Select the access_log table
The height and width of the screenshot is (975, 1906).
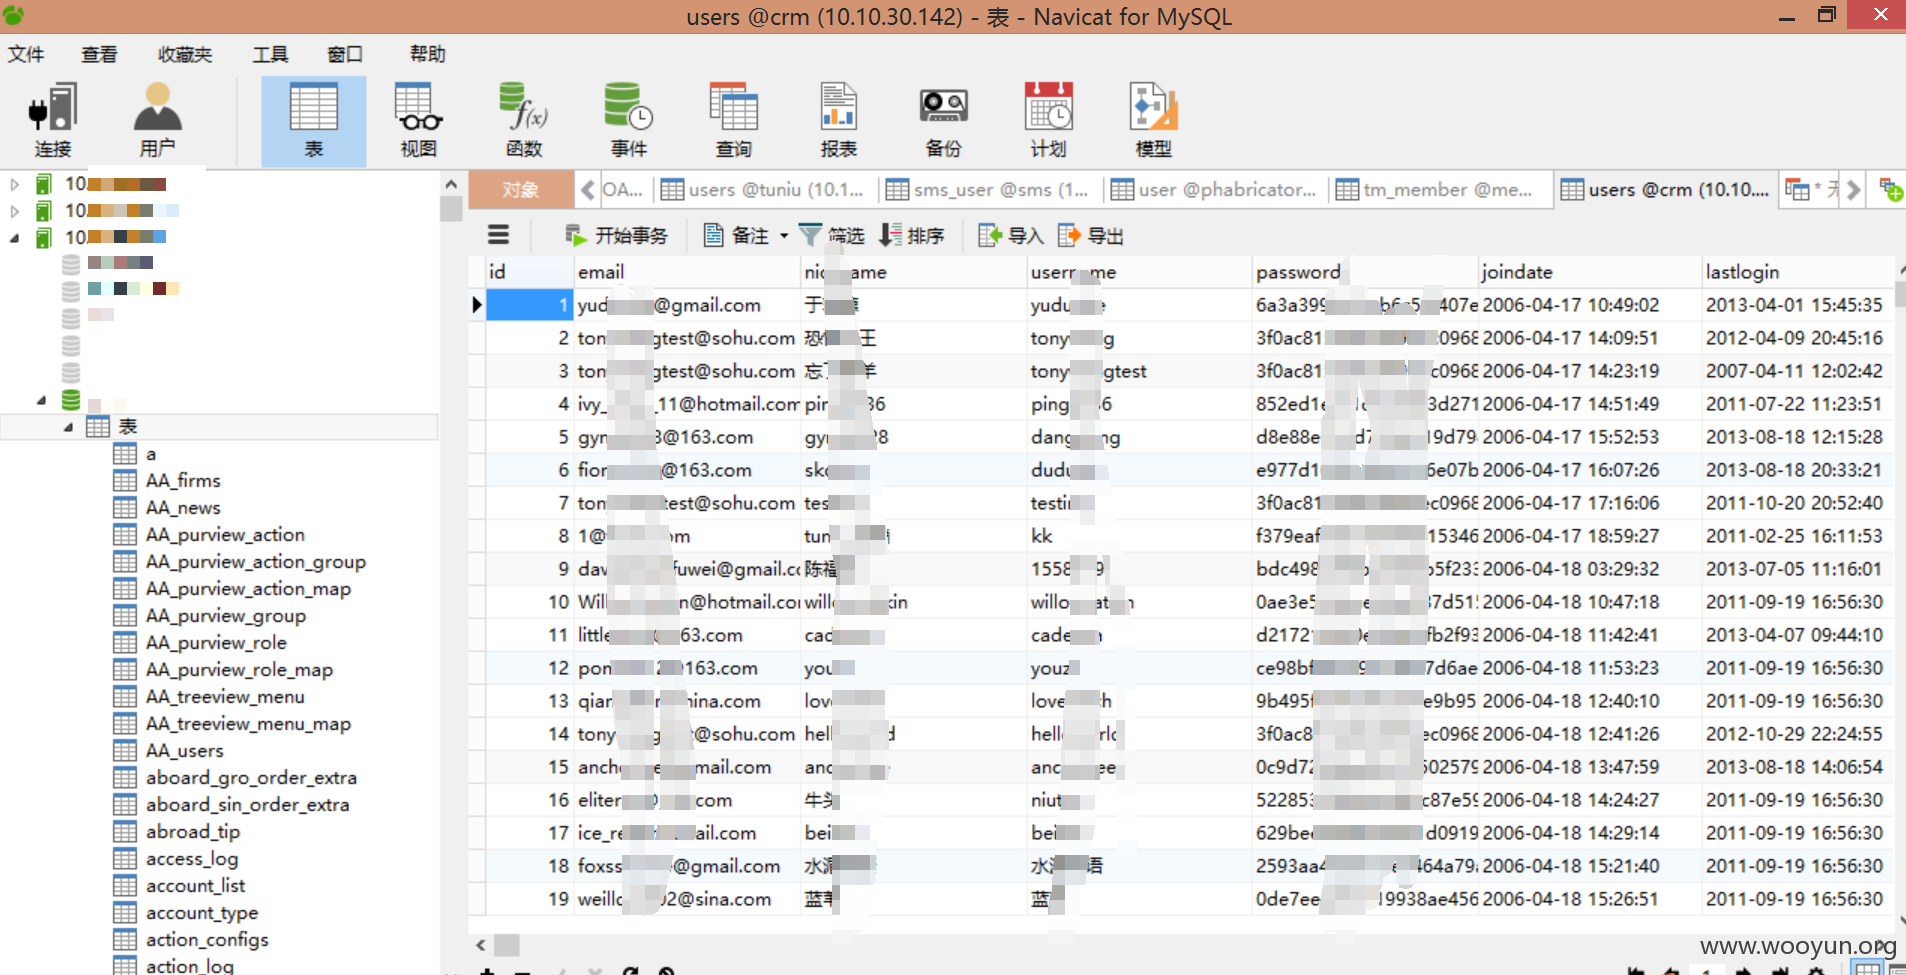[192, 859]
